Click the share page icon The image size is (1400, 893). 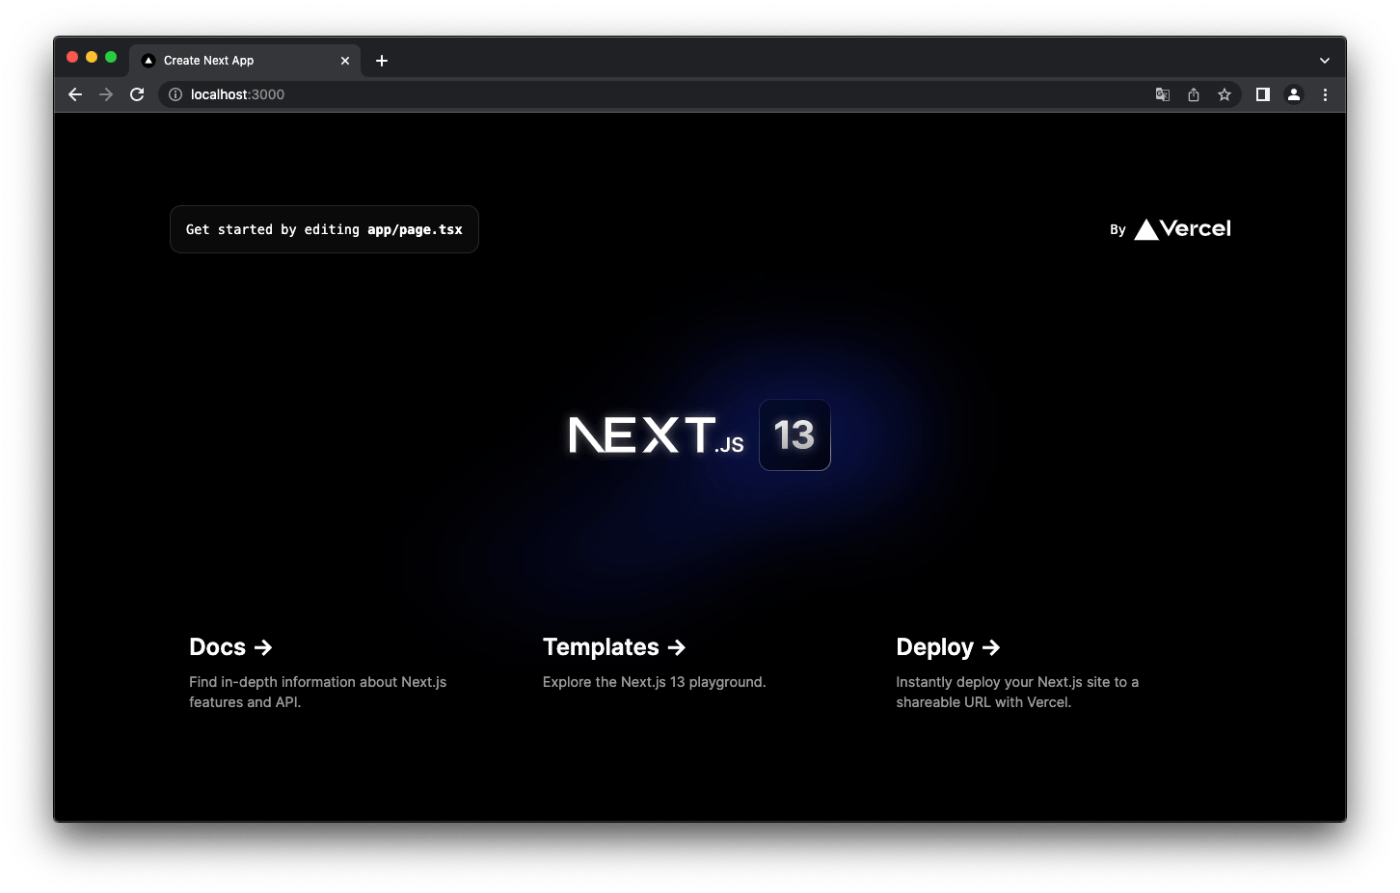(1193, 94)
